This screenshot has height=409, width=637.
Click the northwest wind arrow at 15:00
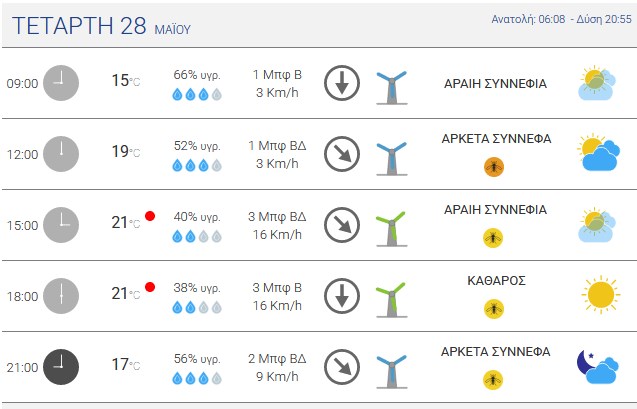coord(342,225)
